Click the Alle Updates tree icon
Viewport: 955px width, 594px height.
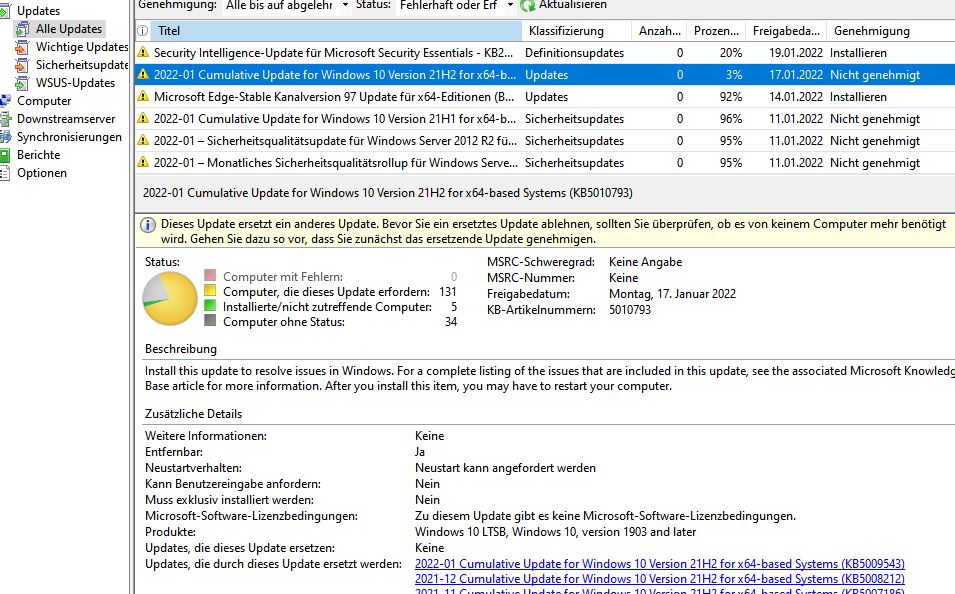click(23, 29)
